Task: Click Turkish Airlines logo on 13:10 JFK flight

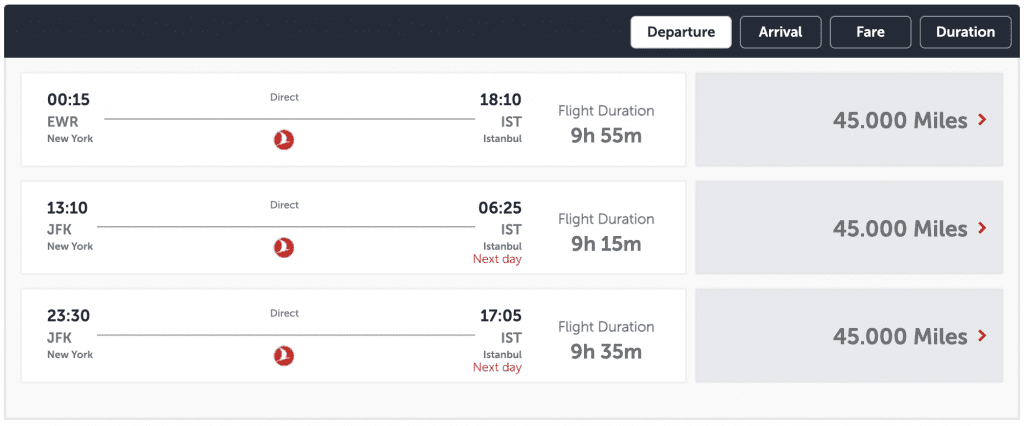Action: point(283,248)
